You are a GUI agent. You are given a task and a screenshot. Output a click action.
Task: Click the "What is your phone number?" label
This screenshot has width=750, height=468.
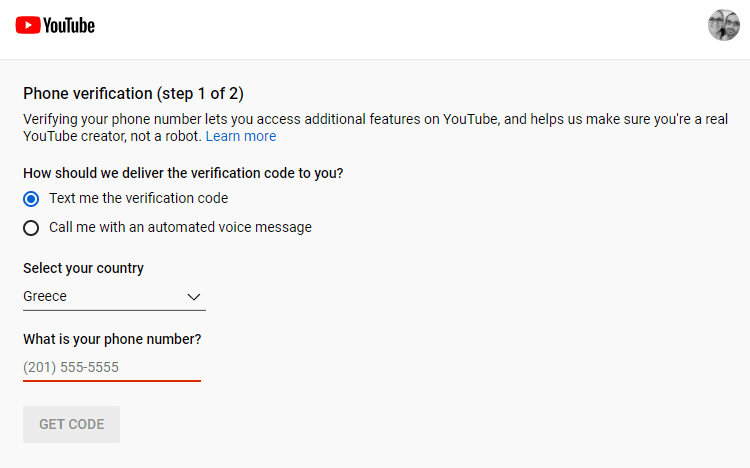point(112,339)
